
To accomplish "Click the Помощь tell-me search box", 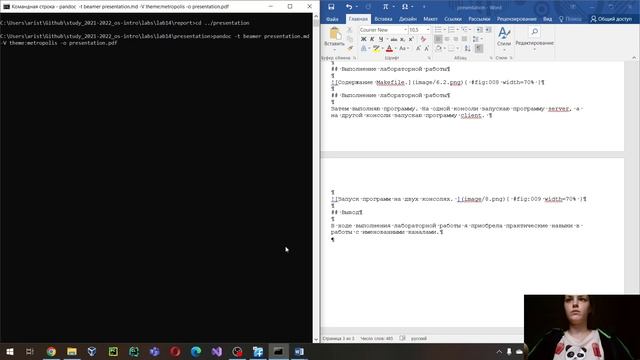I will click(570, 19).
